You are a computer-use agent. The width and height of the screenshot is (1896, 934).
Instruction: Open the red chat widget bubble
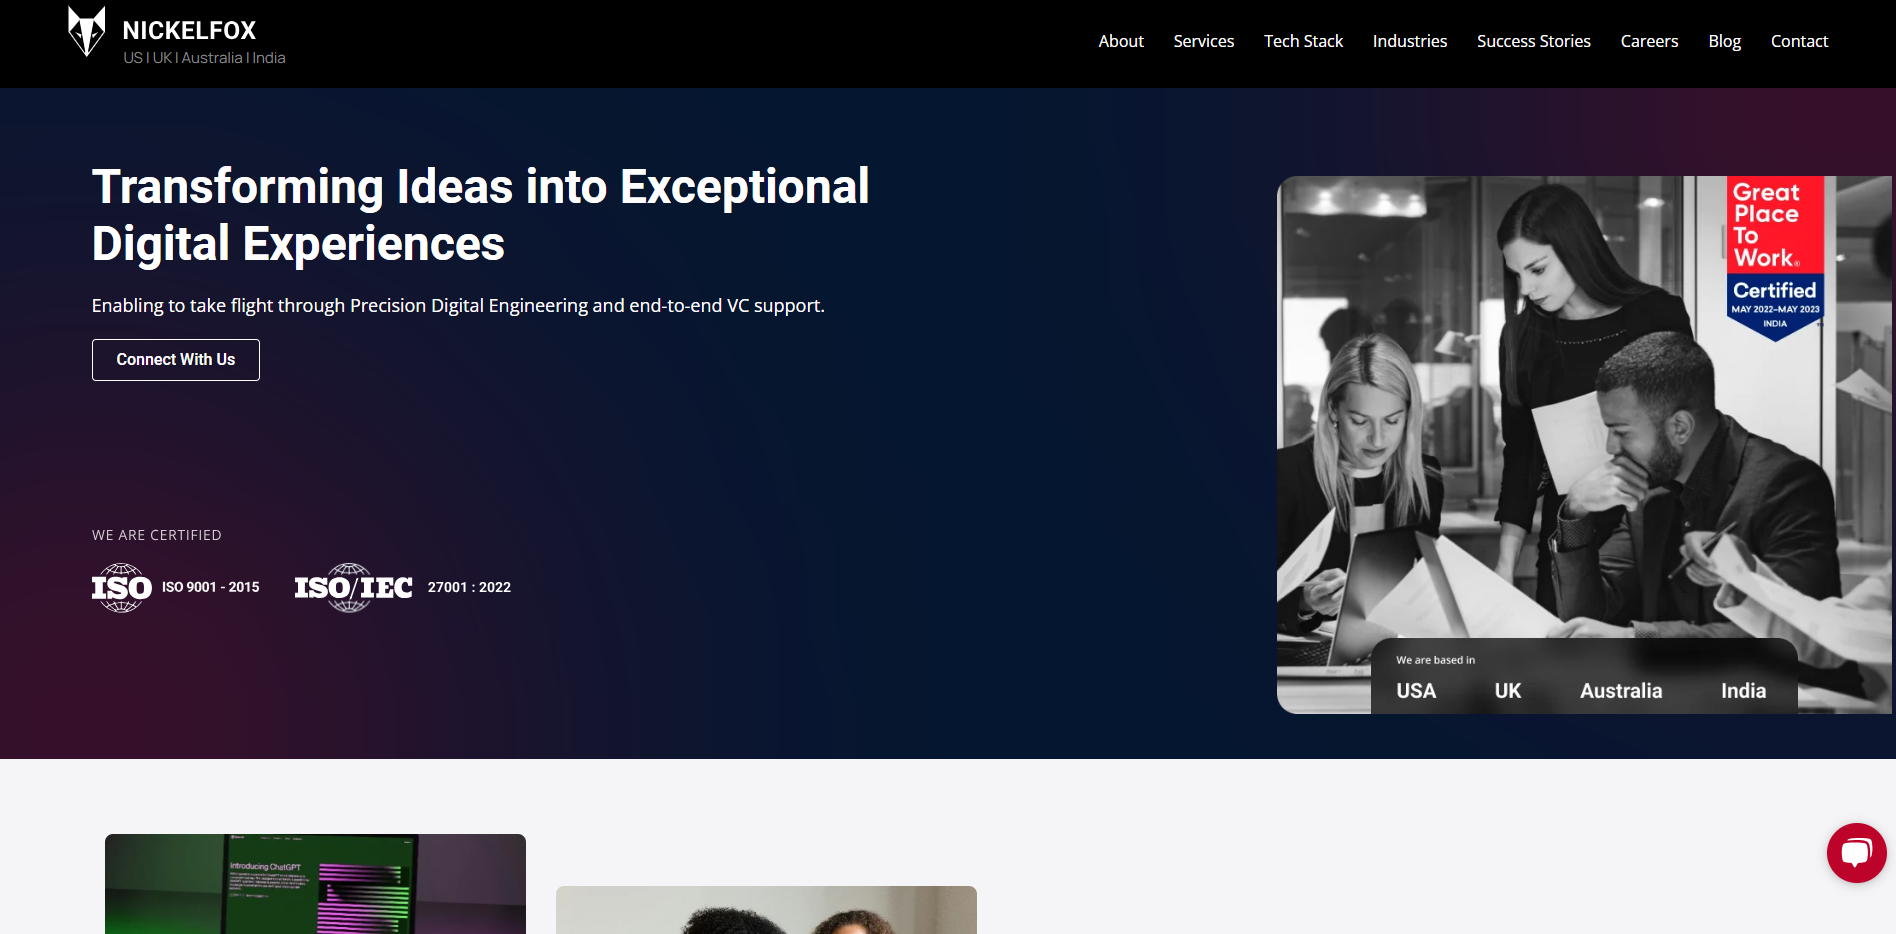click(x=1856, y=853)
